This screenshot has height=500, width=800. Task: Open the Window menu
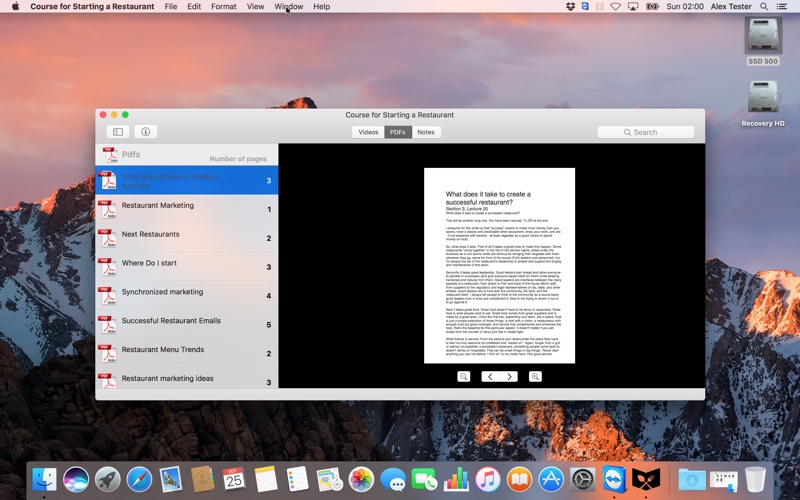[289, 6]
